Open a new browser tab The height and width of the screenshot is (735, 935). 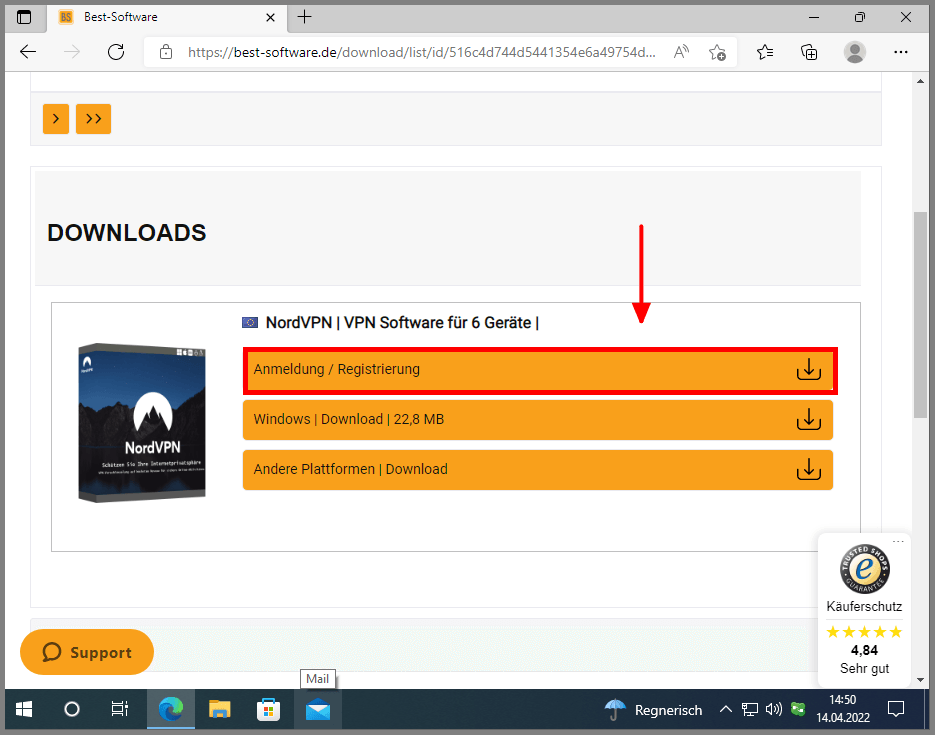coord(304,17)
